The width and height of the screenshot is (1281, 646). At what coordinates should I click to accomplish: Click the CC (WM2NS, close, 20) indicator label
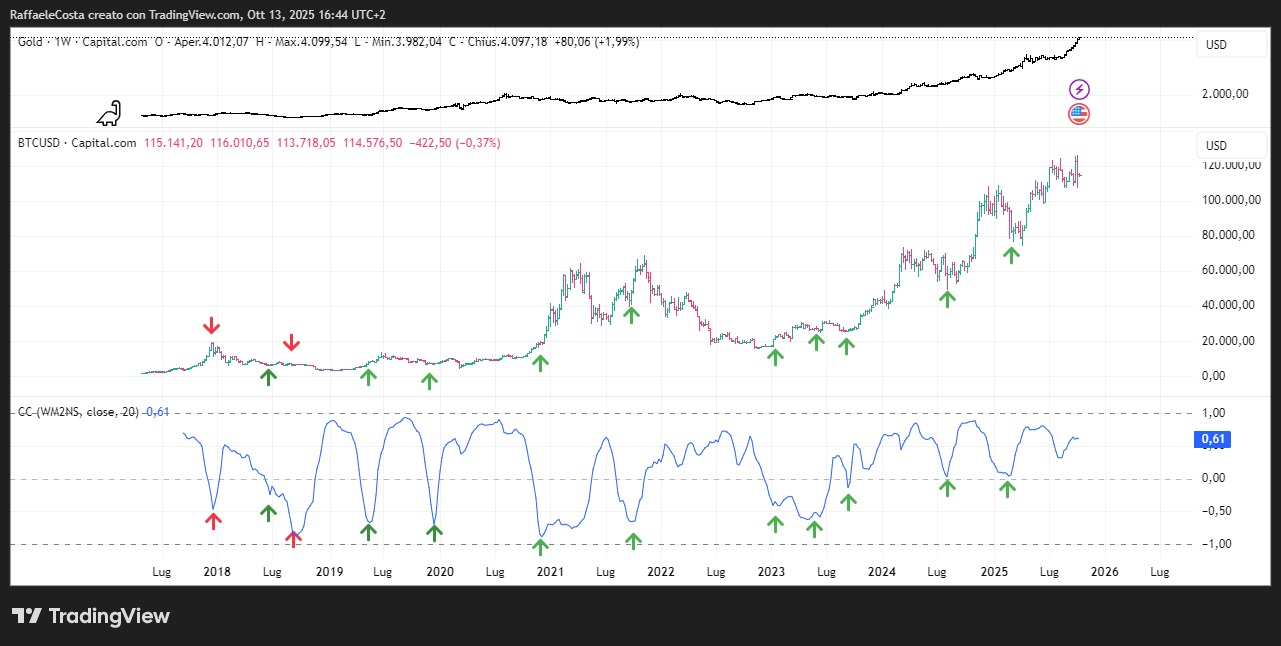point(78,412)
